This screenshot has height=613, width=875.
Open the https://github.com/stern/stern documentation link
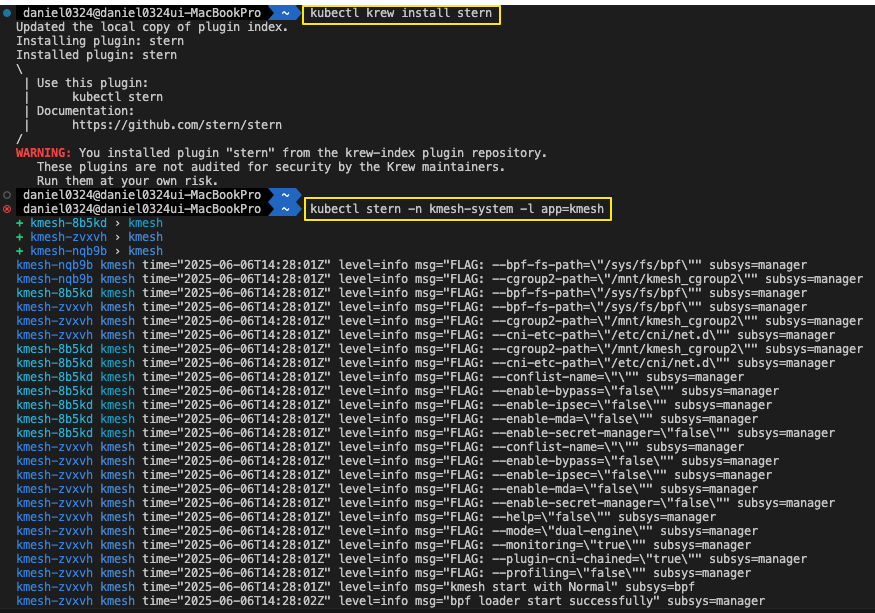point(177,125)
